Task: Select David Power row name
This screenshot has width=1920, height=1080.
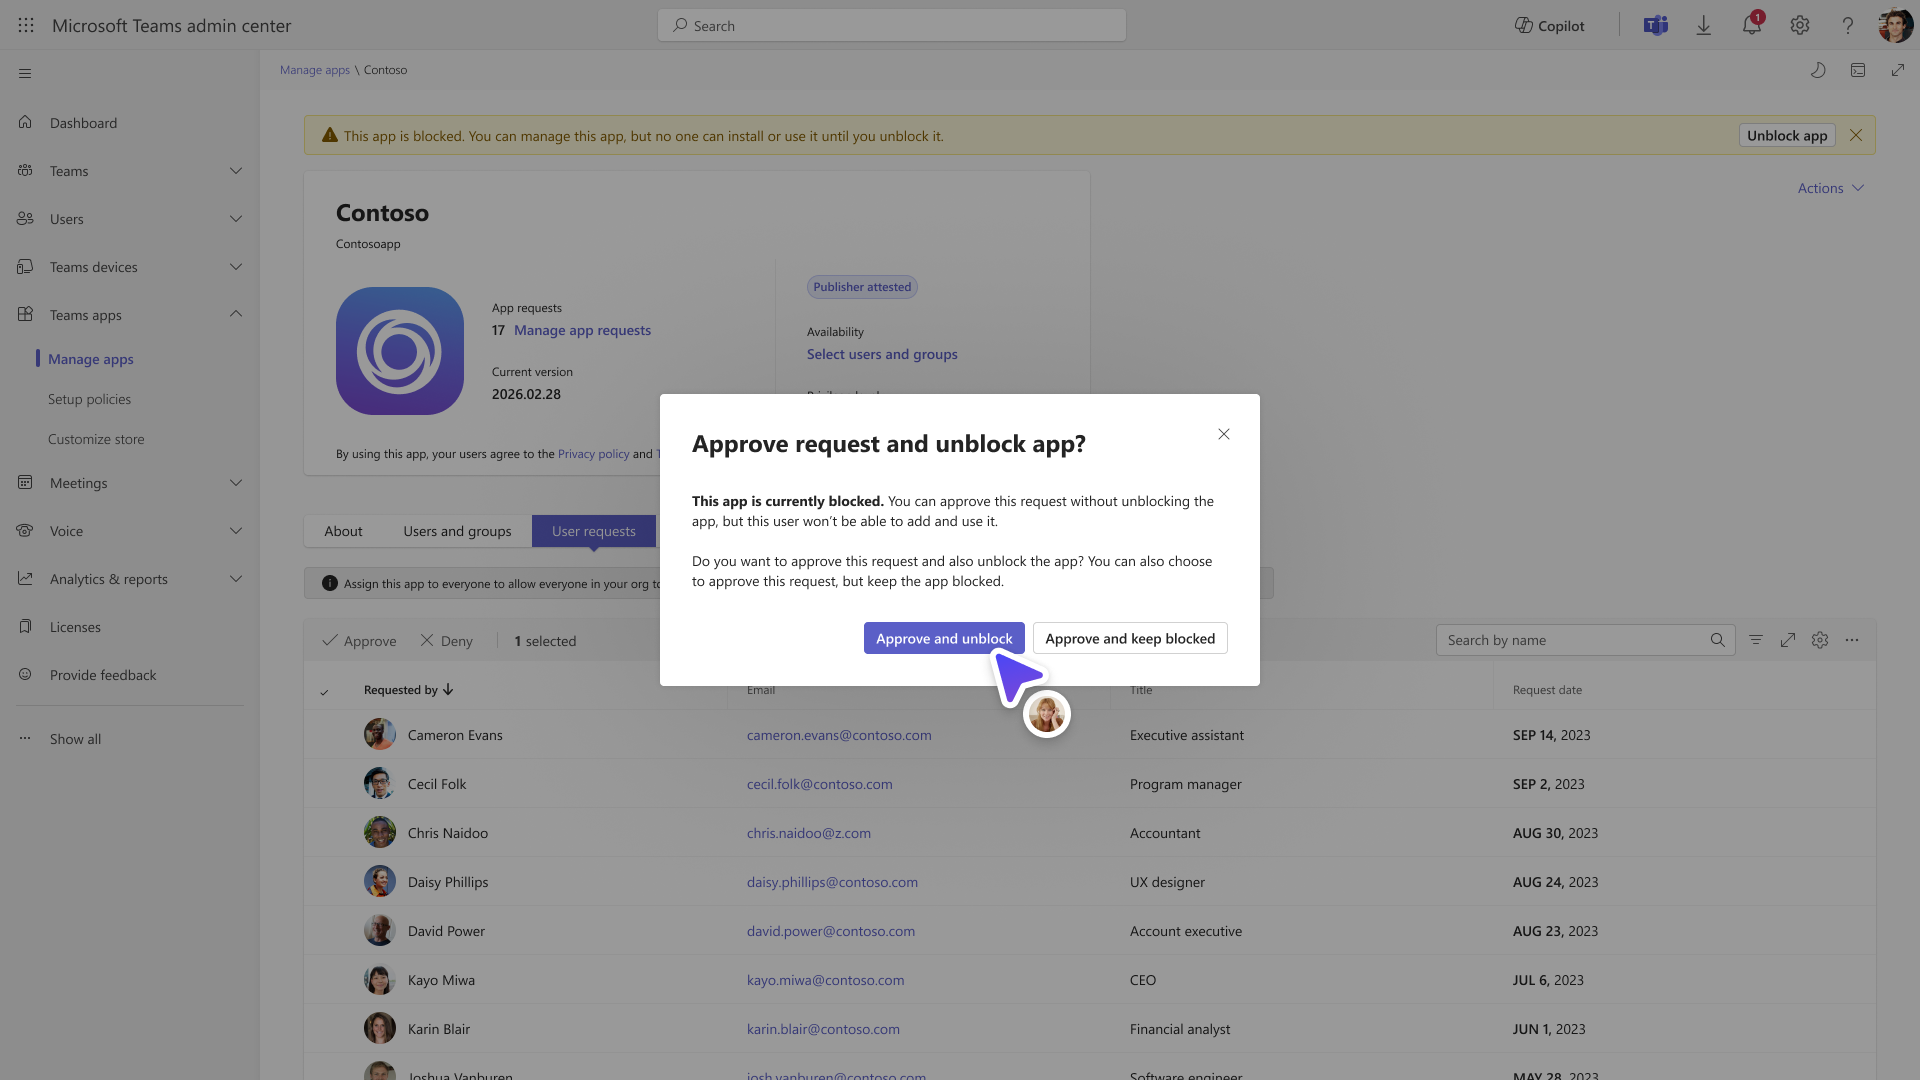Action: pyautogui.click(x=446, y=931)
